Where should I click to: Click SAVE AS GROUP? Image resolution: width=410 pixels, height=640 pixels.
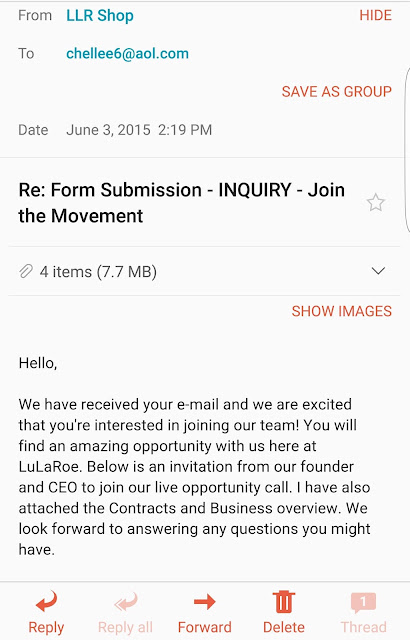point(337,91)
